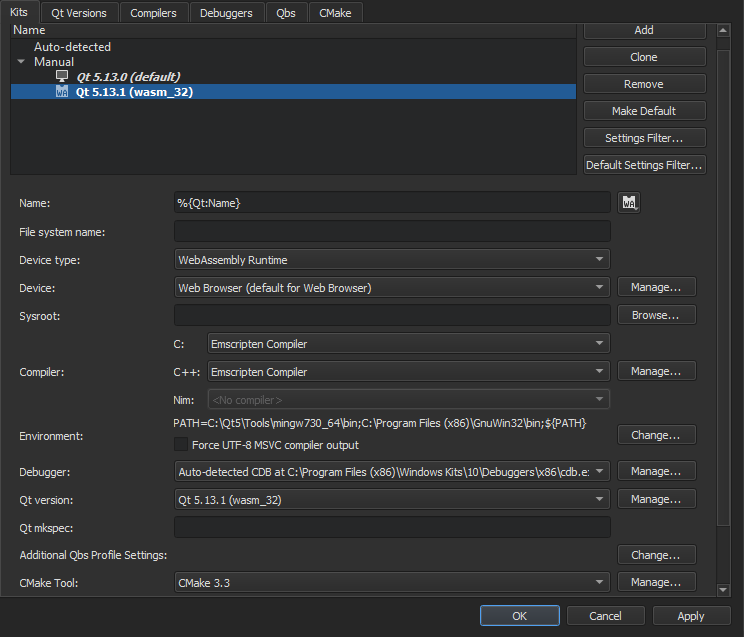Enable Force UTF-8 MSVC compiler output
Screen dimensions: 744x637
181,445
